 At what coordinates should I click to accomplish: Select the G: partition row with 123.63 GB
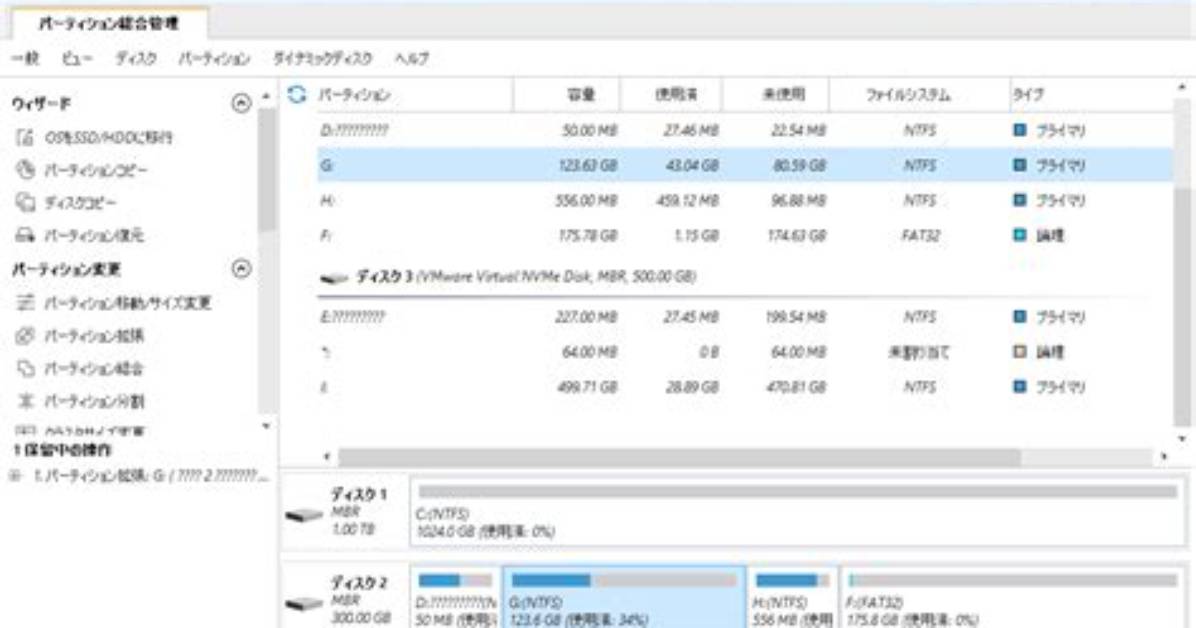click(744, 165)
